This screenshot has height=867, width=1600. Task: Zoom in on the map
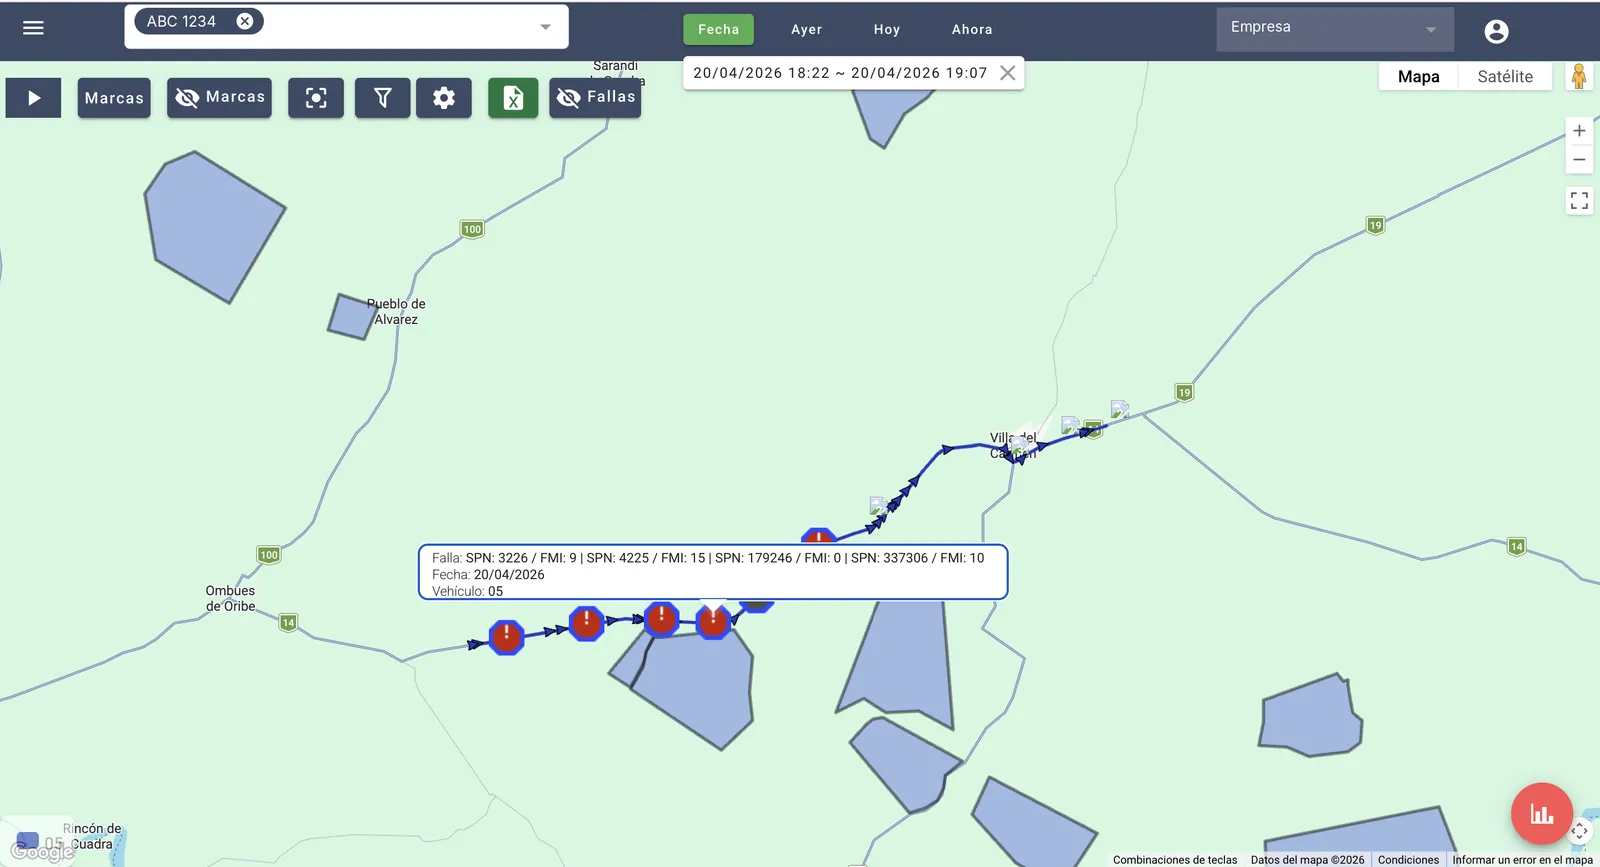(x=1579, y=131)
